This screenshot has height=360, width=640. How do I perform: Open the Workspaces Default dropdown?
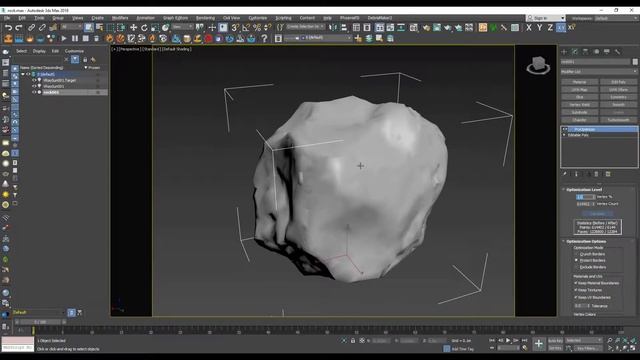617,18
